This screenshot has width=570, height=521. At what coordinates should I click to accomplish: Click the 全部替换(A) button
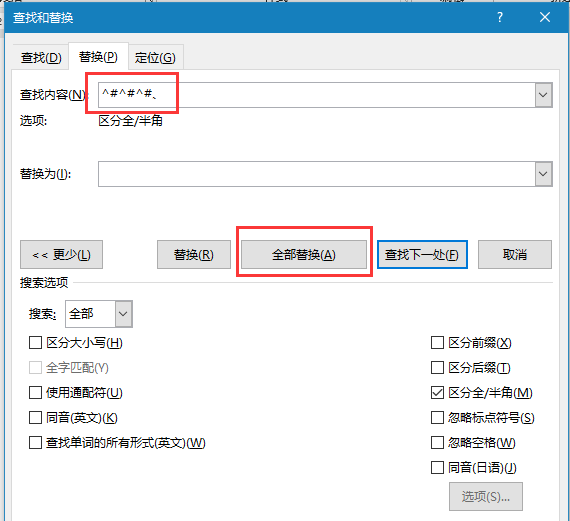click(x=304, y=255)
